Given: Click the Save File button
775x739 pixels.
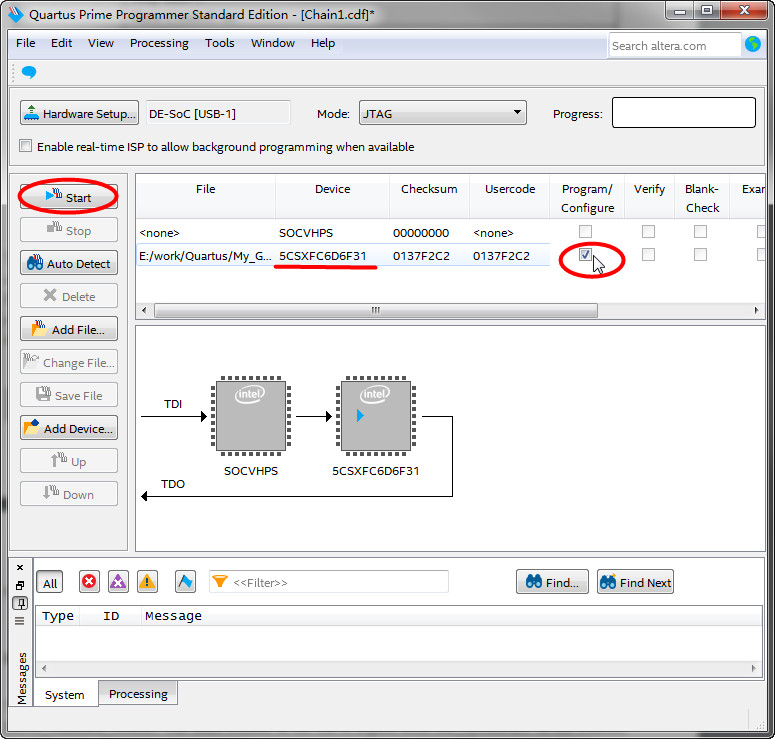Looking at the screenshot, I should [x=69, y=395].
